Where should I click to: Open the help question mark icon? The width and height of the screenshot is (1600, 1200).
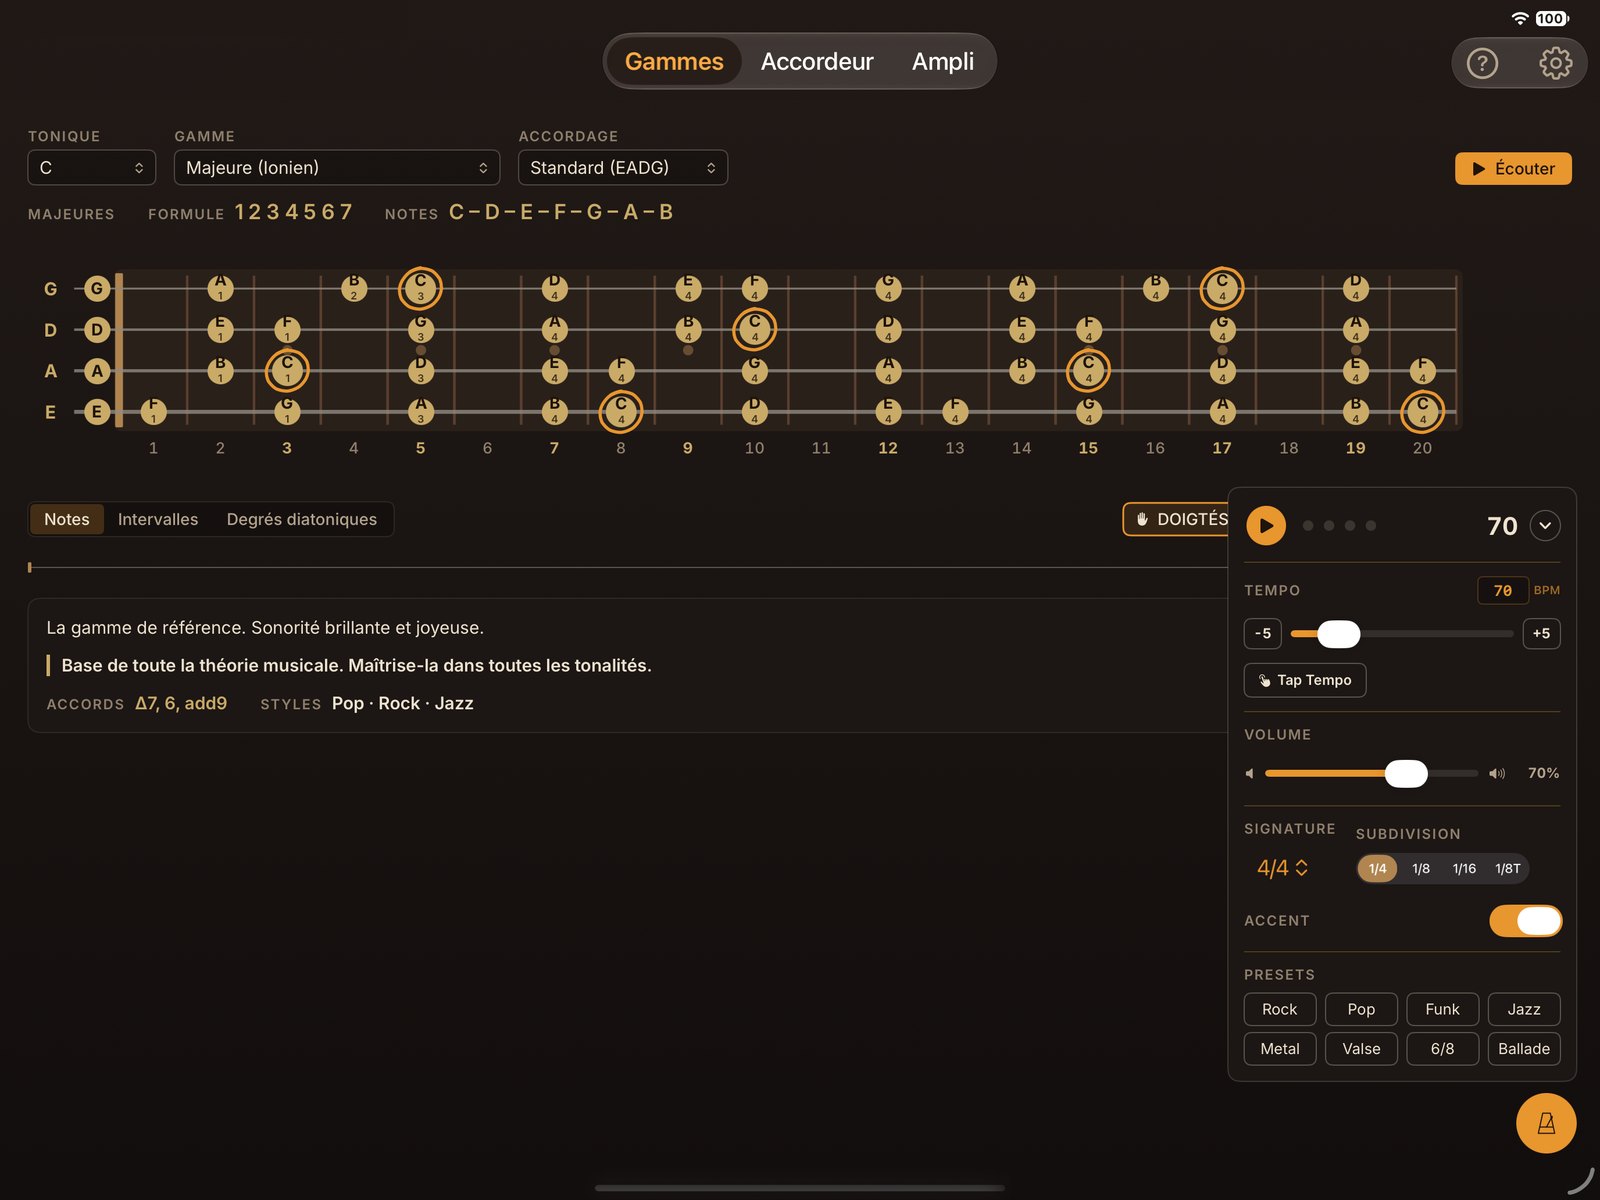coord(1482,63)
